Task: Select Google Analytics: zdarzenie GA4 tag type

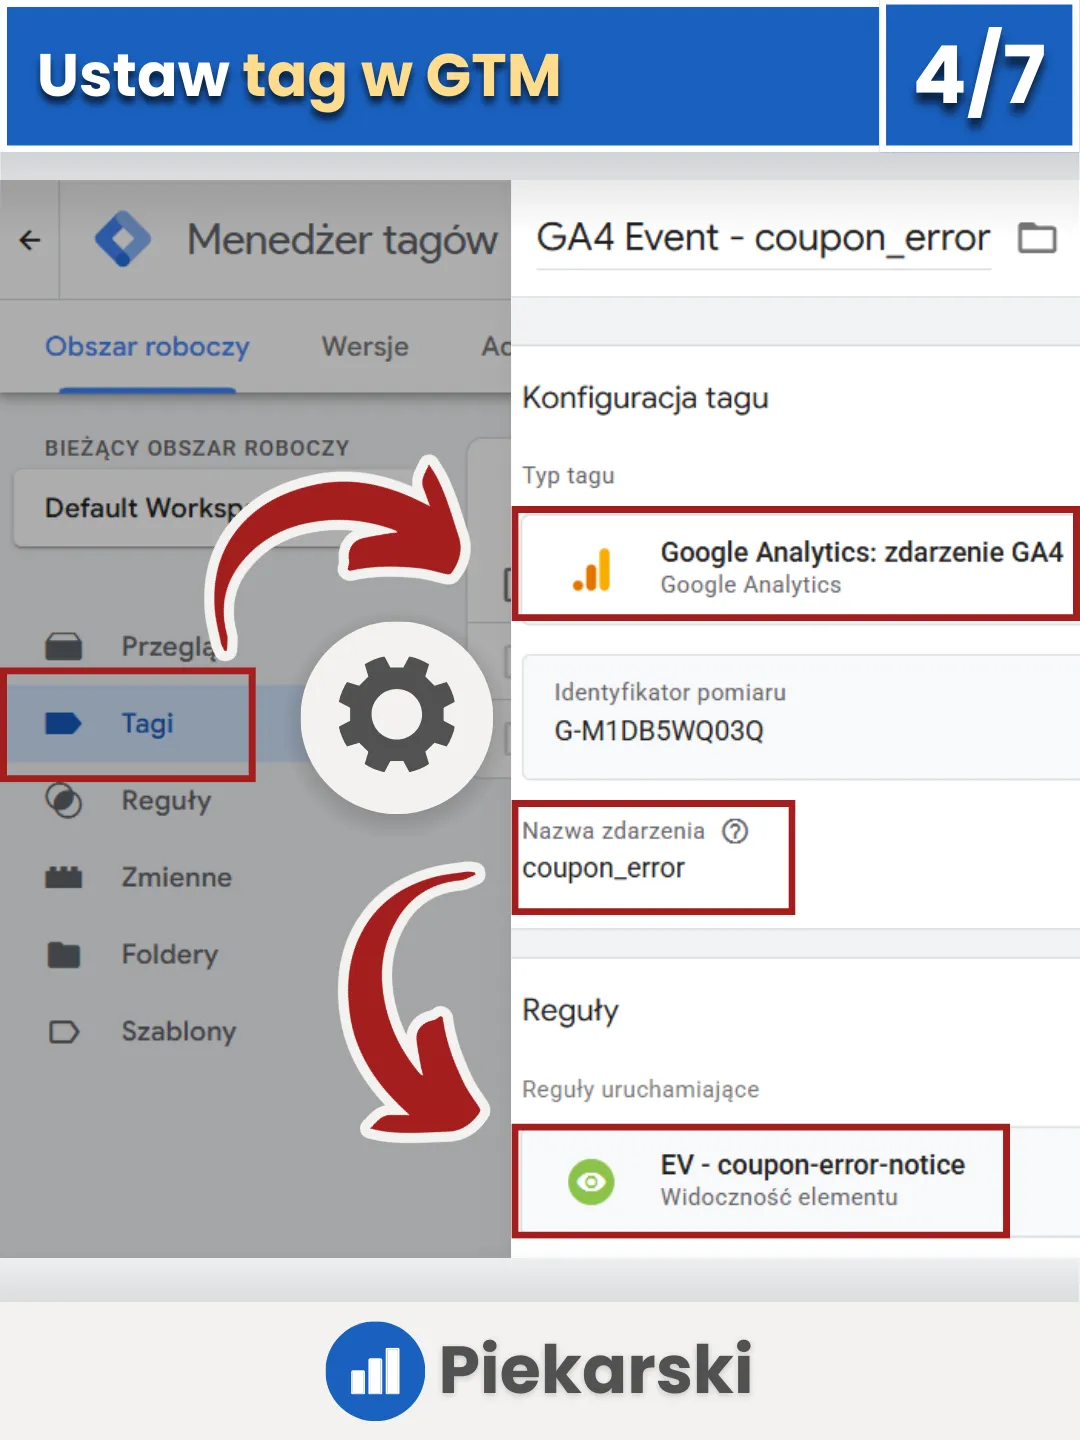Action: [x=796, y=566]
